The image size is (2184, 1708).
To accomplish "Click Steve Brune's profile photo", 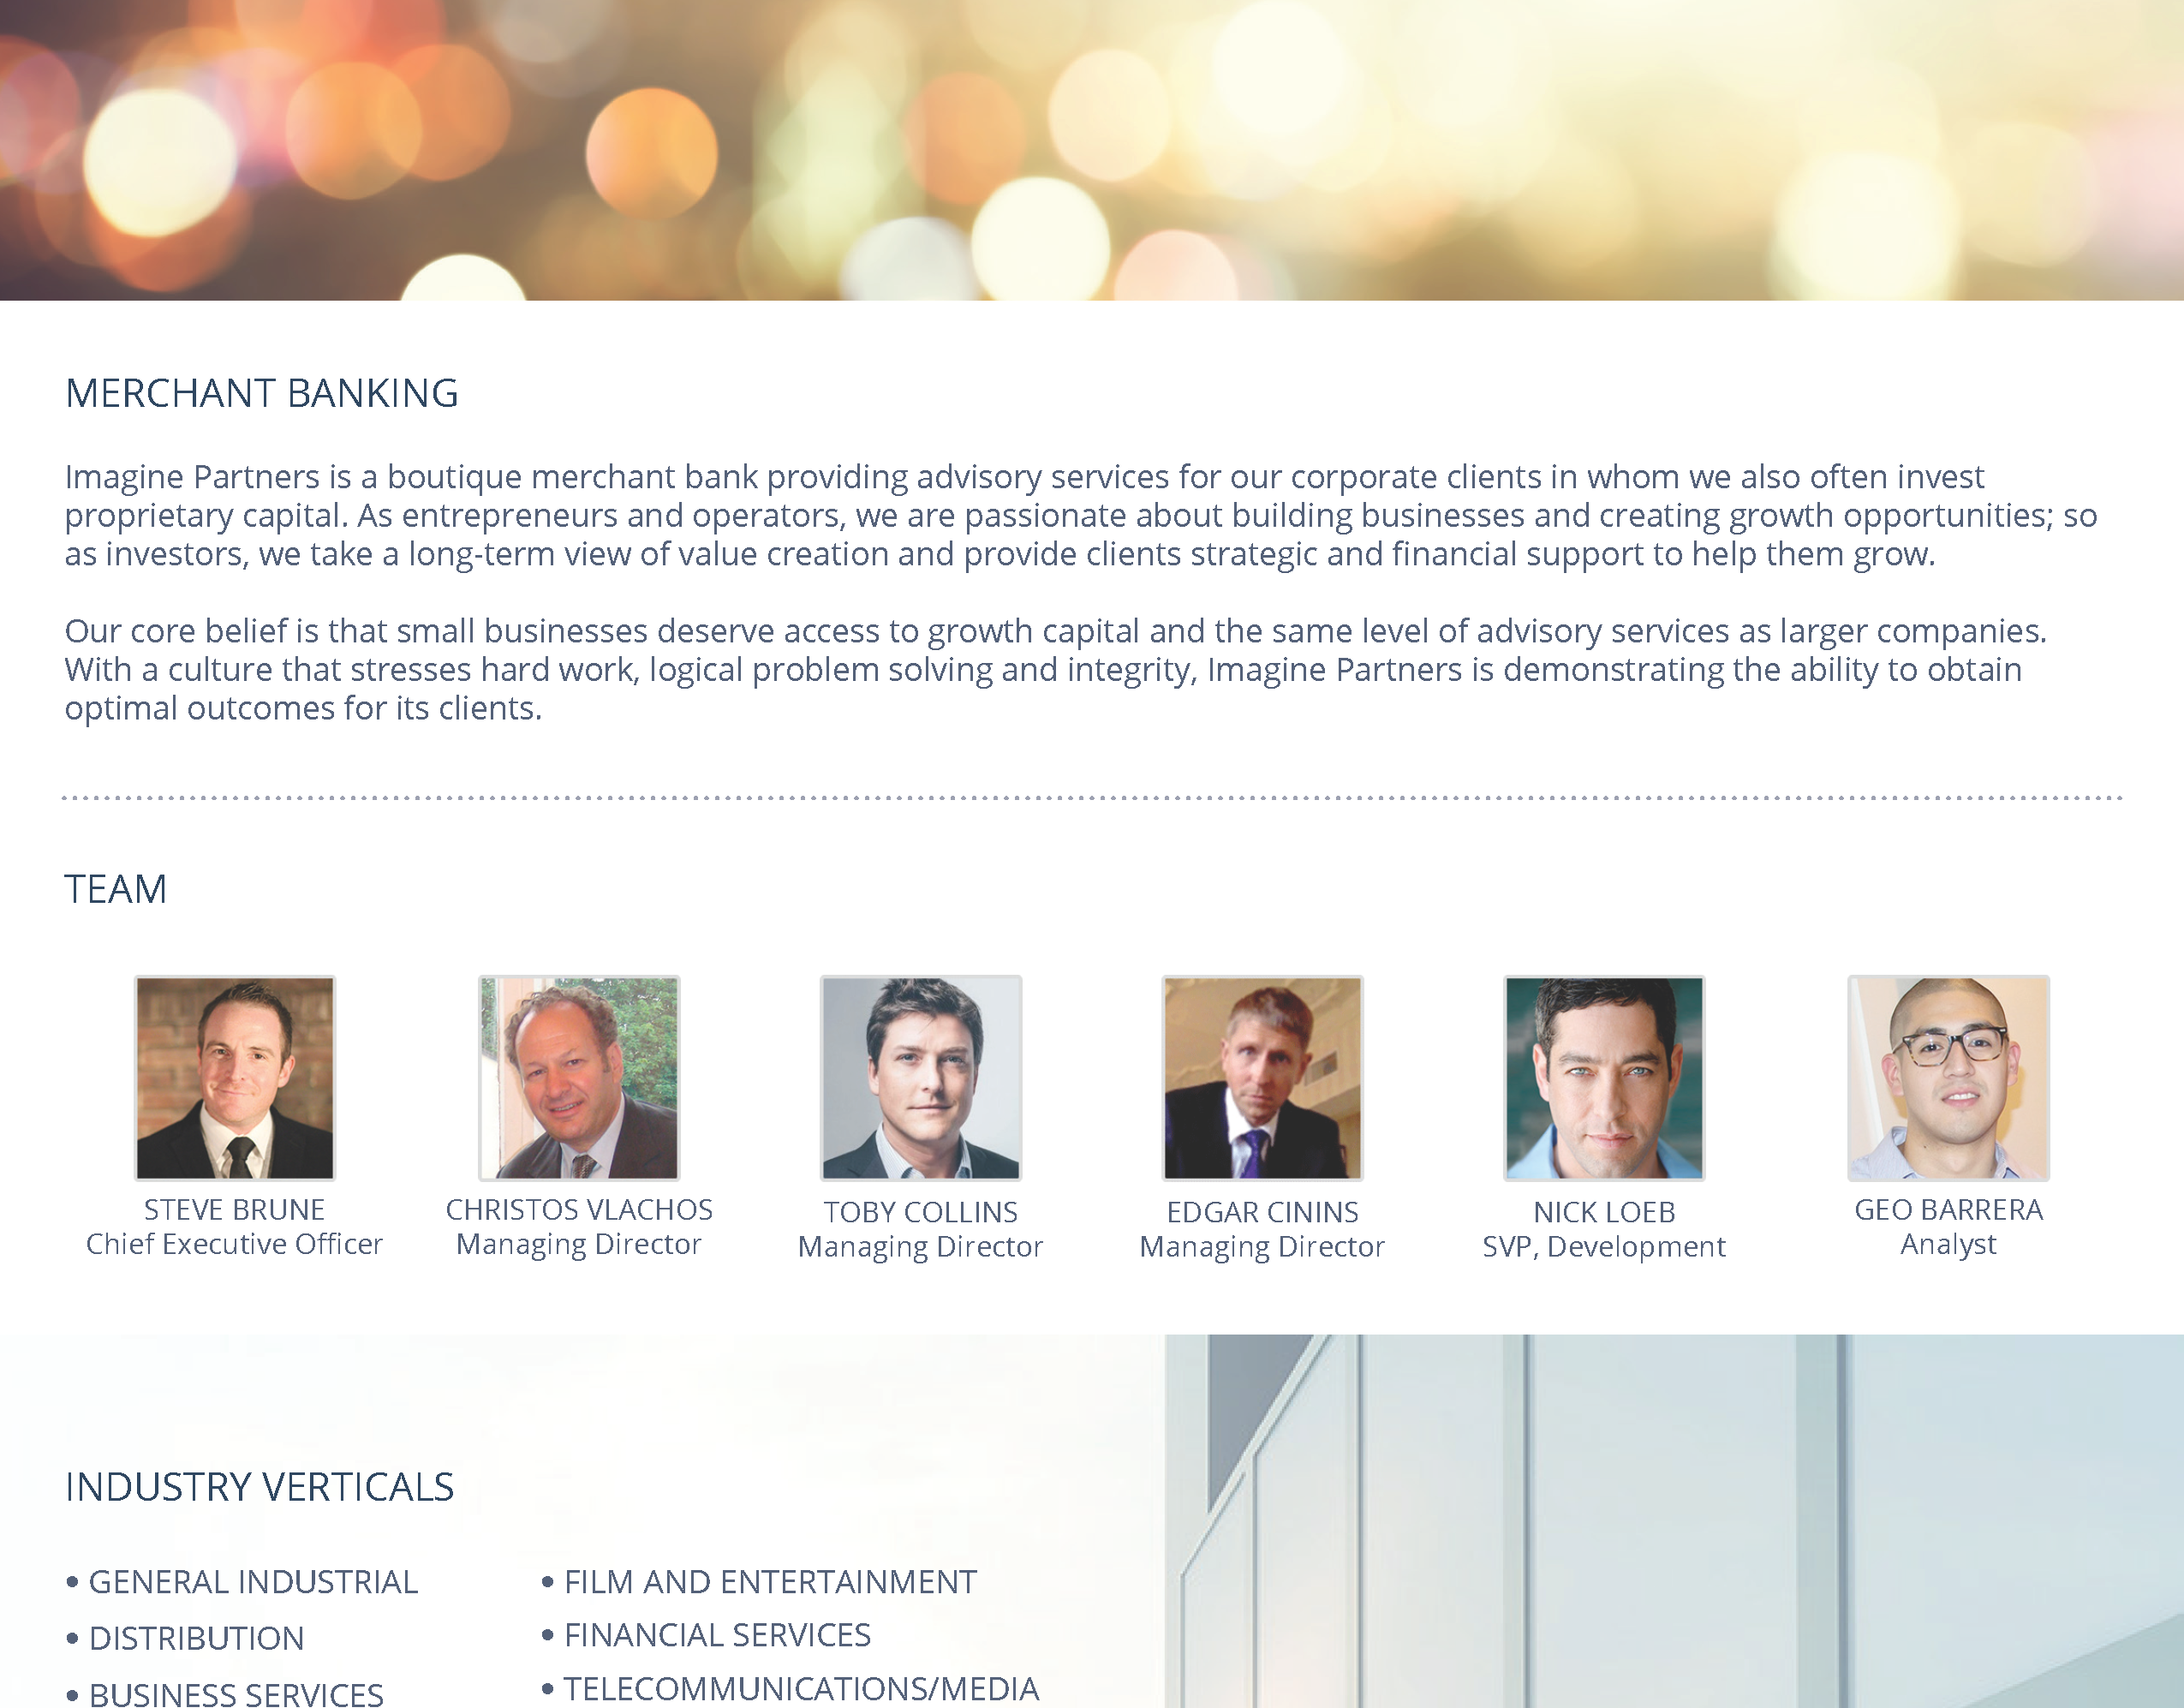I will pos(235,1078).
